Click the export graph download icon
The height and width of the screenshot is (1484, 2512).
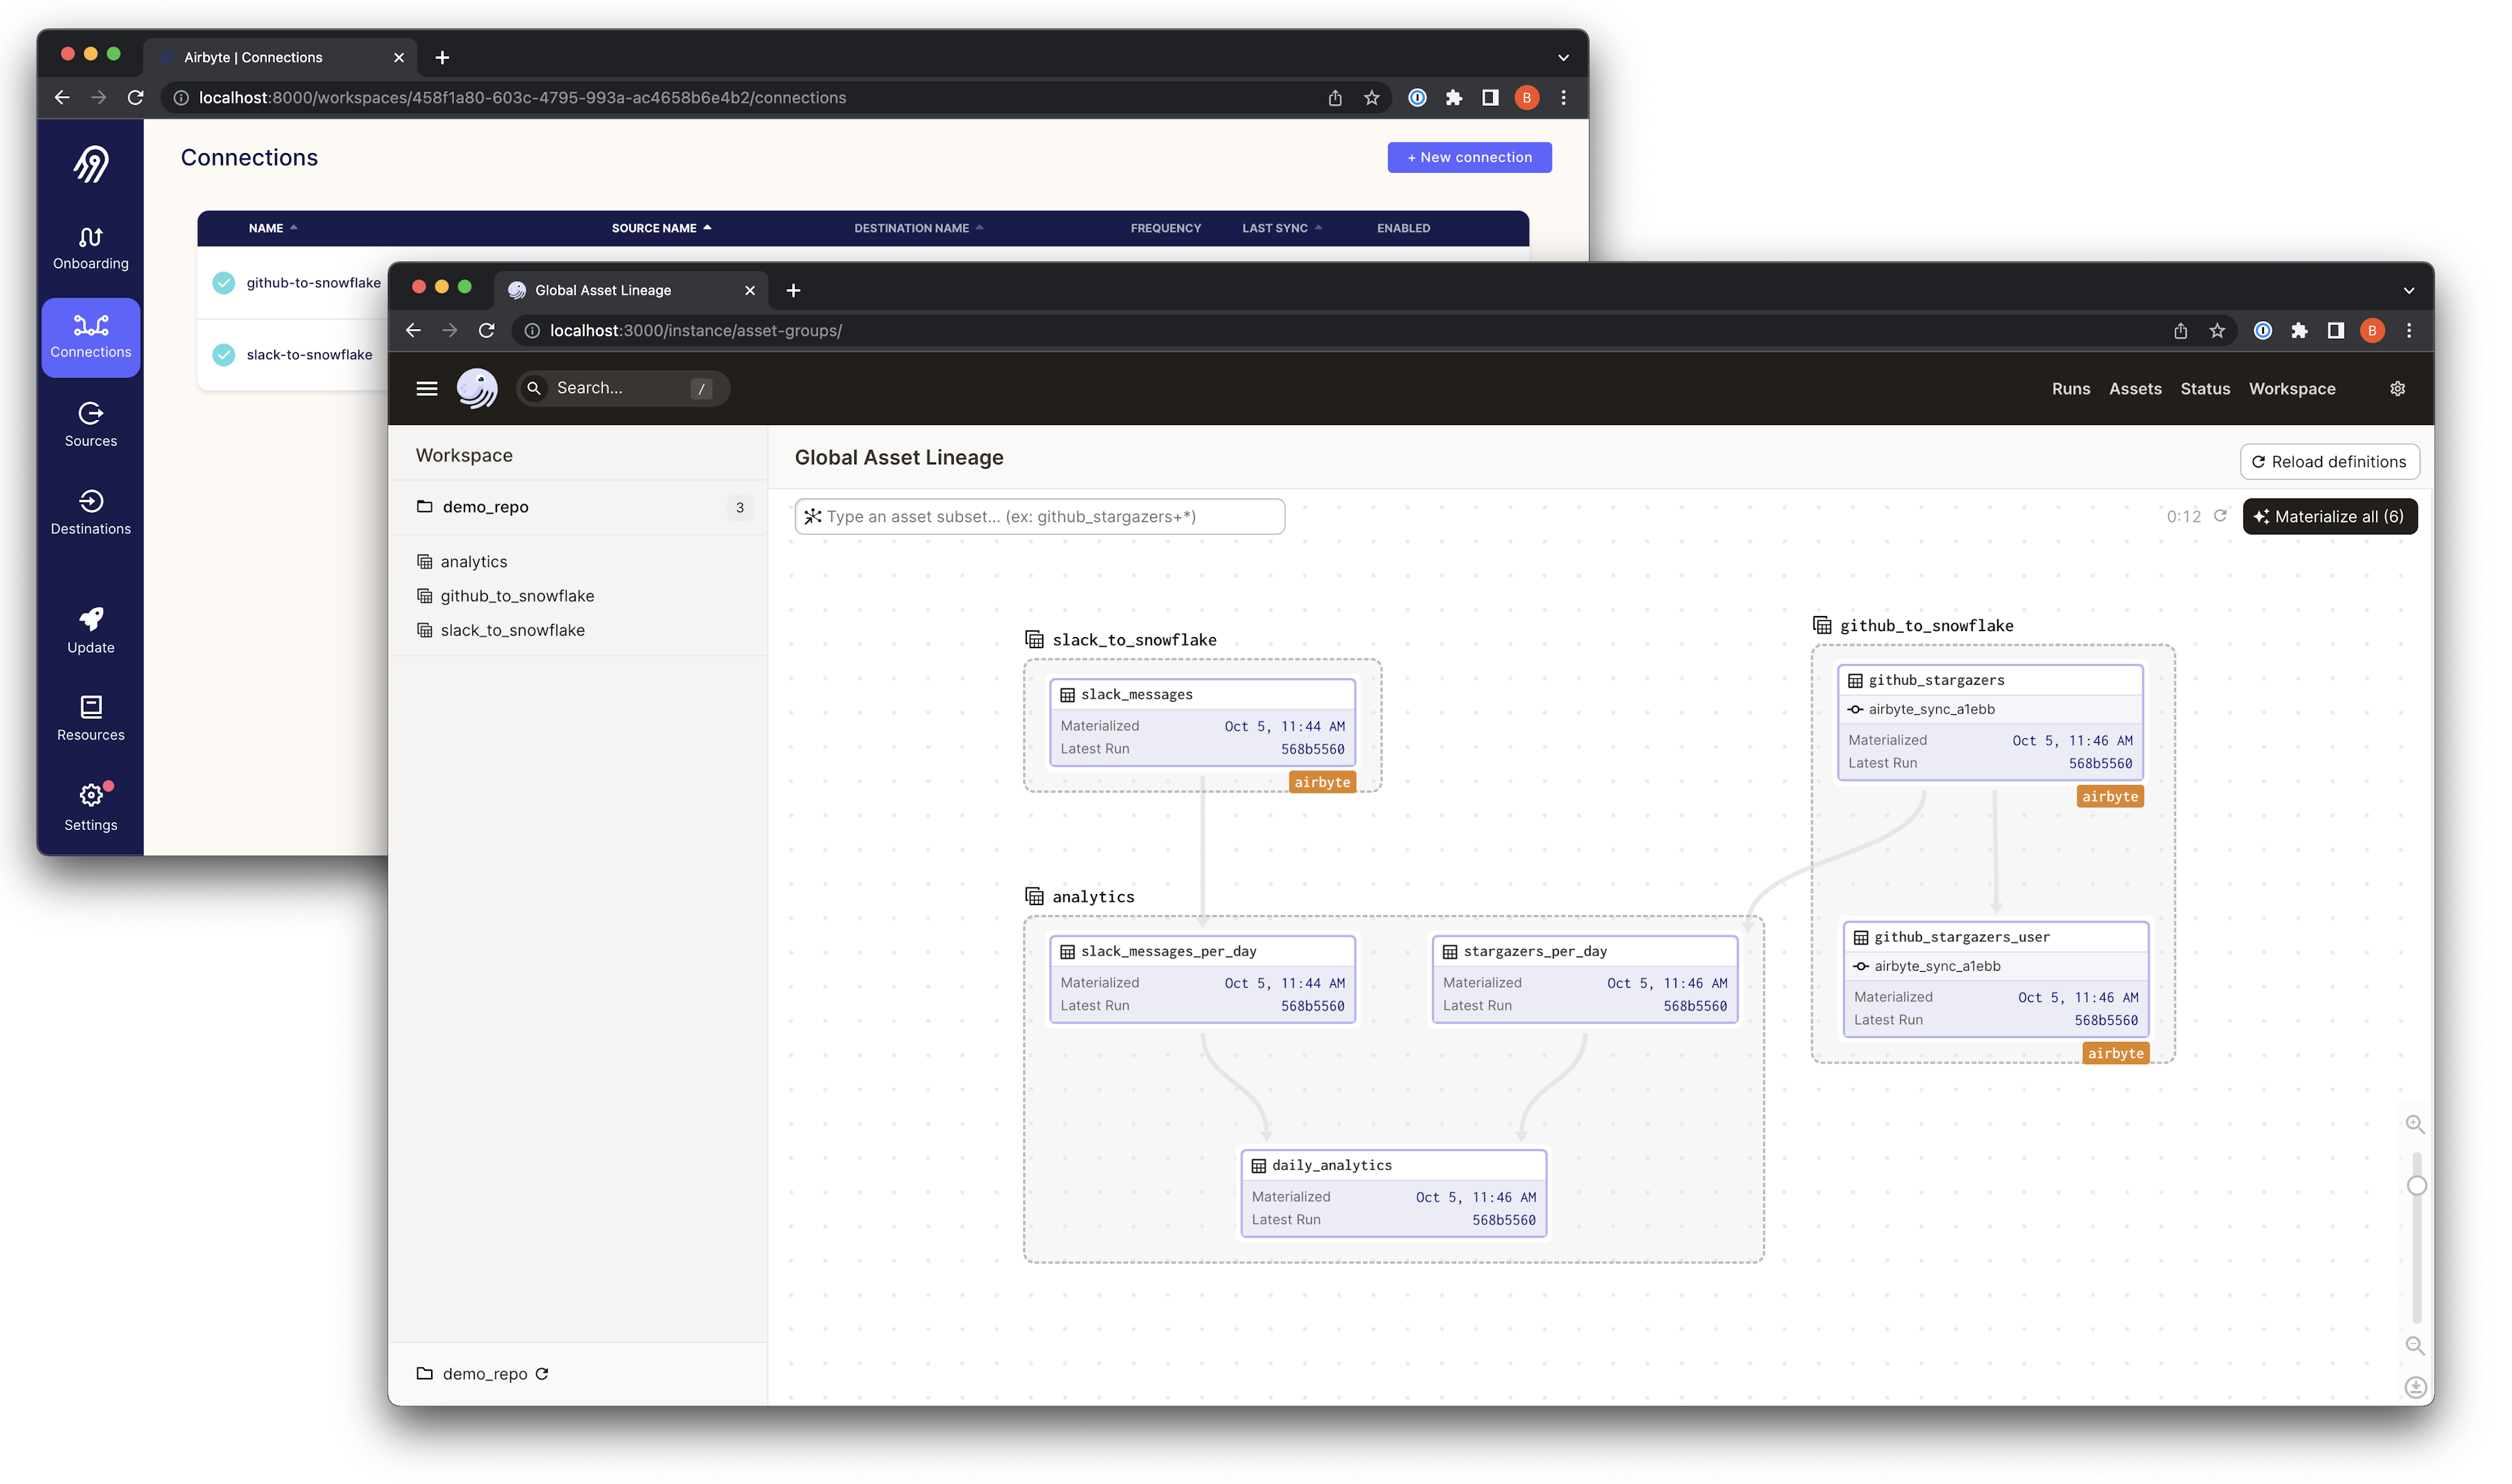(2415, 1387)
